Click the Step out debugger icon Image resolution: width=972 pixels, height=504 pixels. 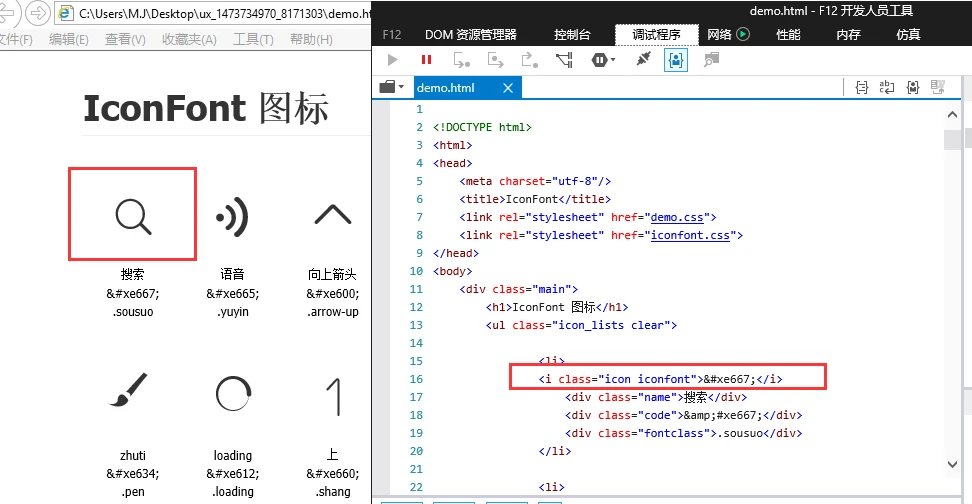pos(529,60)
